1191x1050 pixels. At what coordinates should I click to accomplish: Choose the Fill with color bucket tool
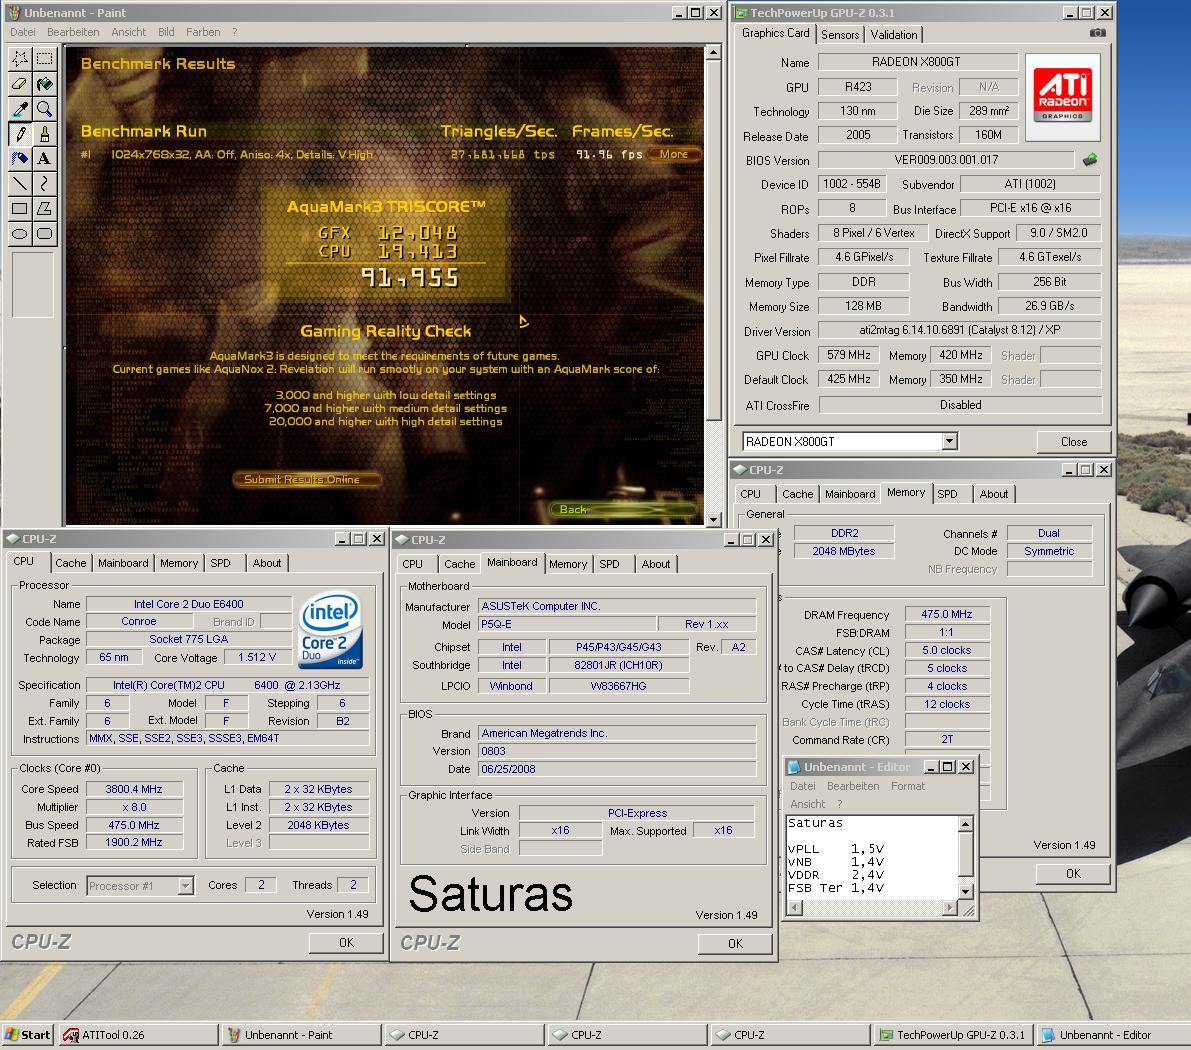45,84
